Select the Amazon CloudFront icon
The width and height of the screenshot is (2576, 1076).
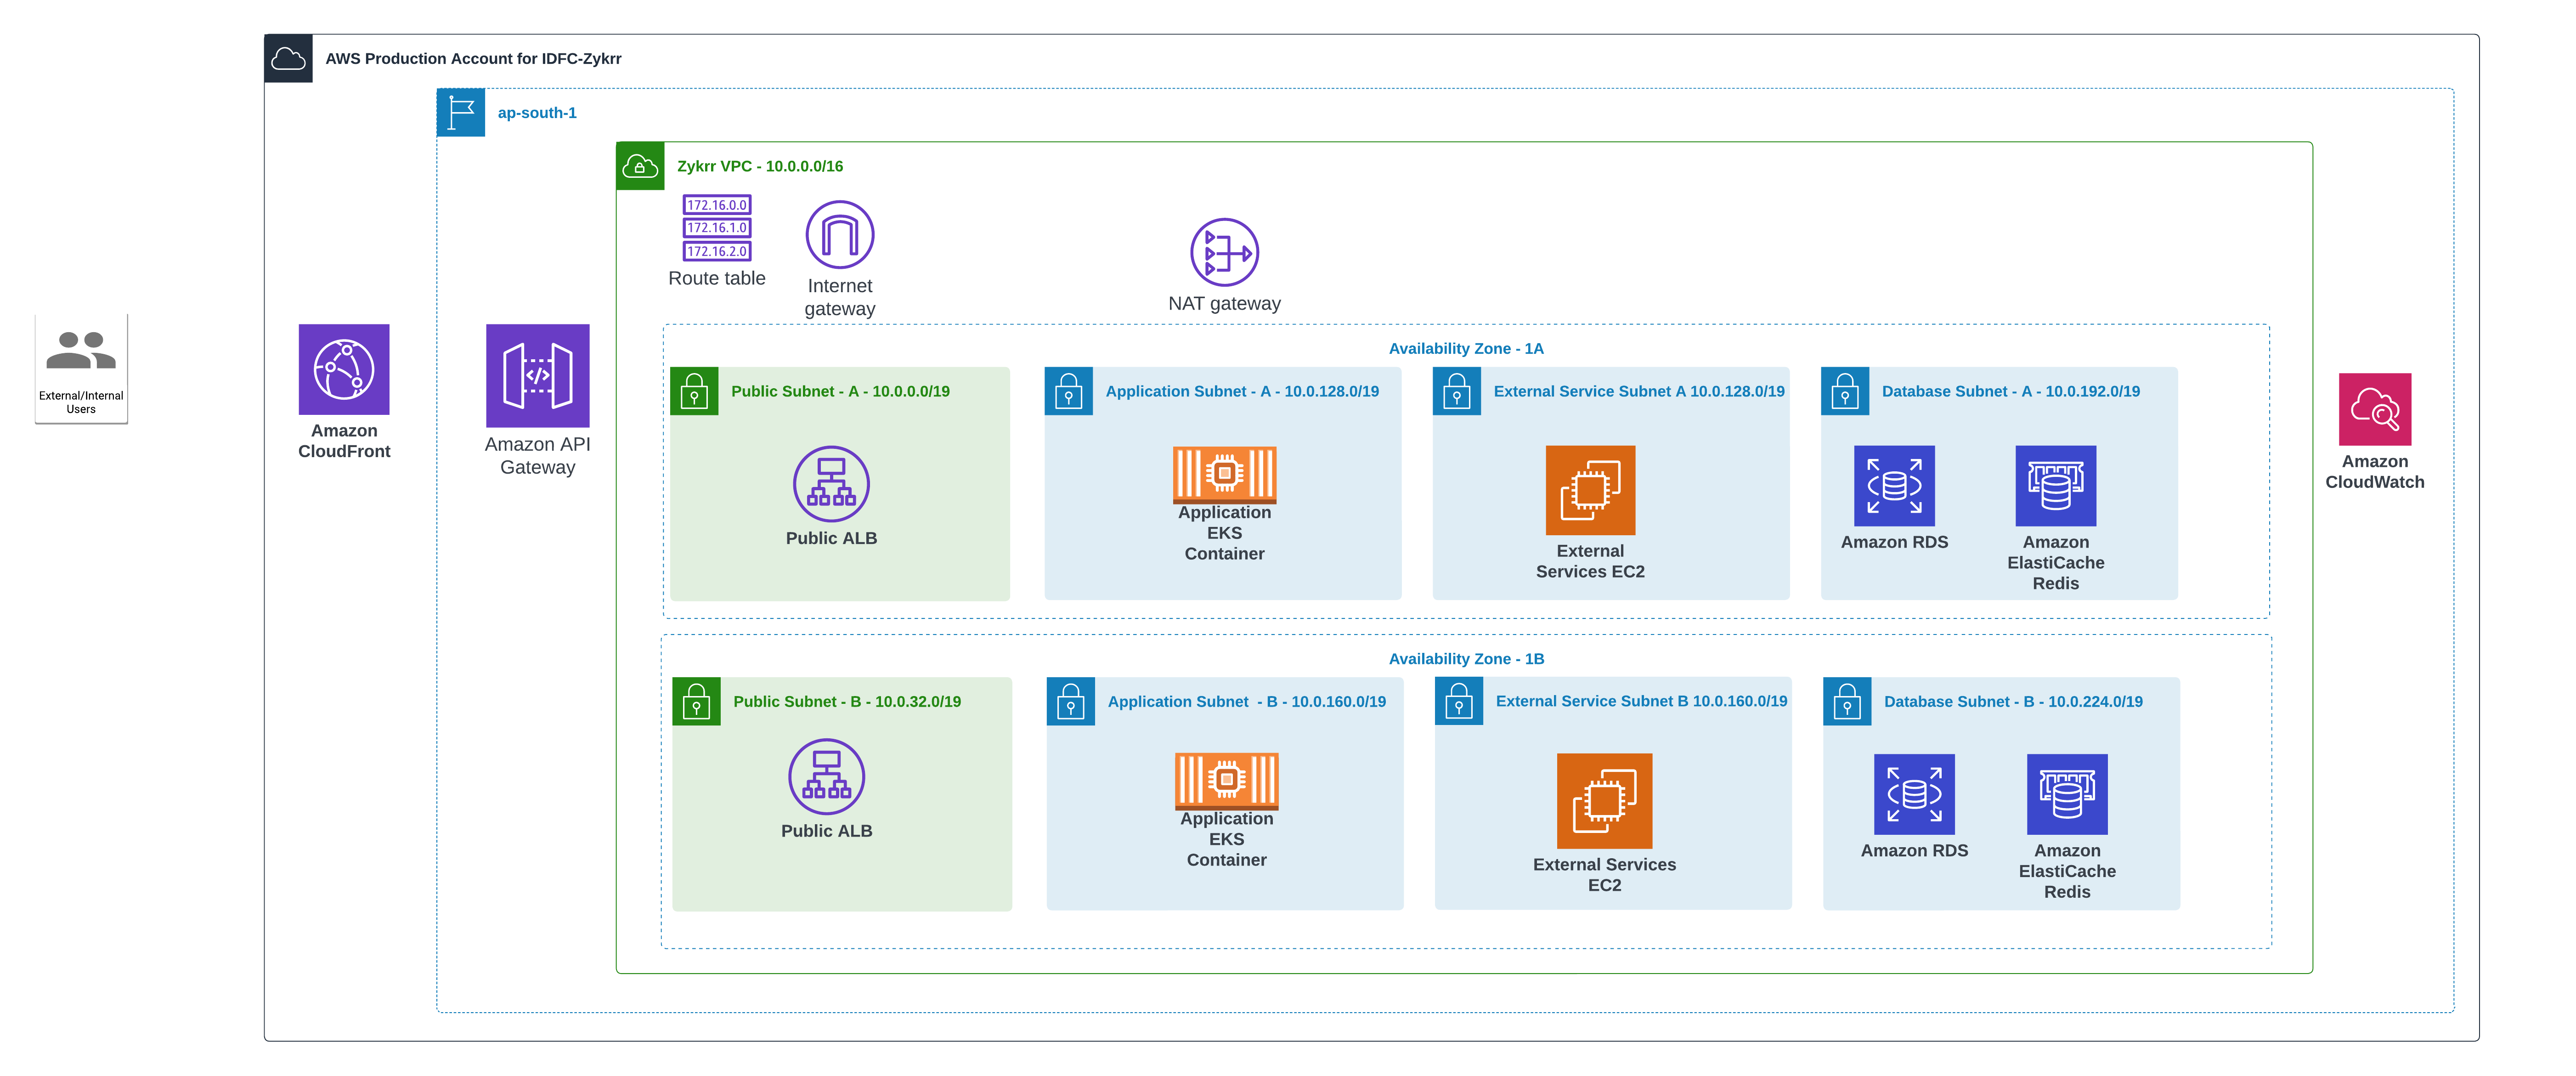[344, 369]
